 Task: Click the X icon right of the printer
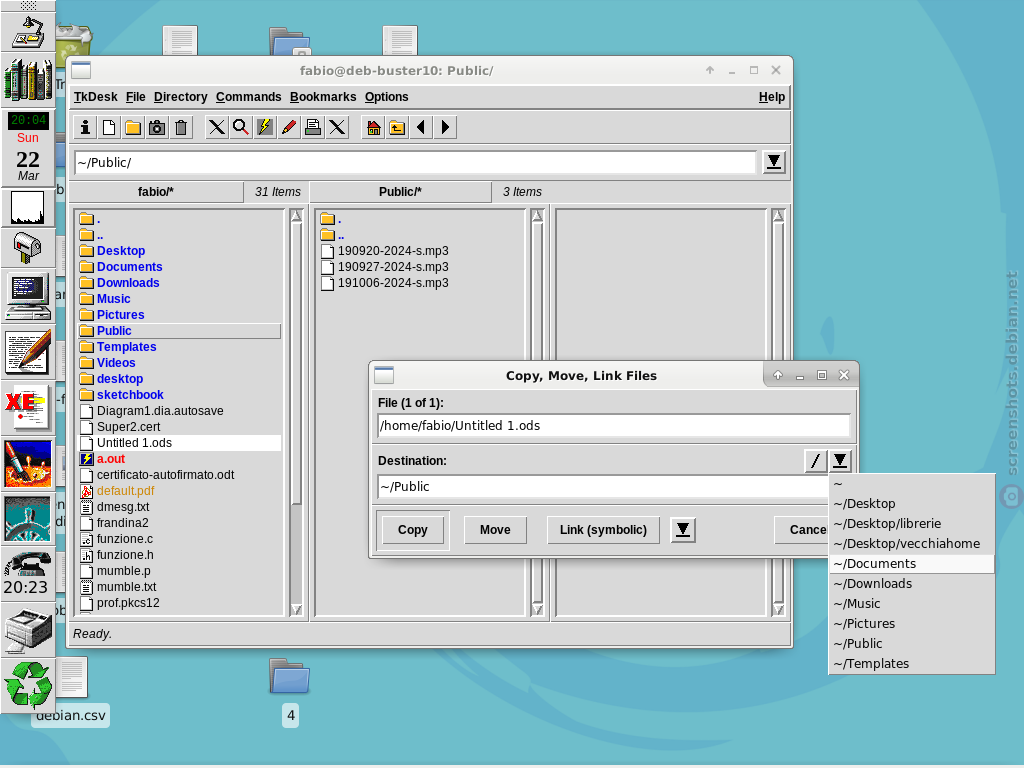point(337,127)
